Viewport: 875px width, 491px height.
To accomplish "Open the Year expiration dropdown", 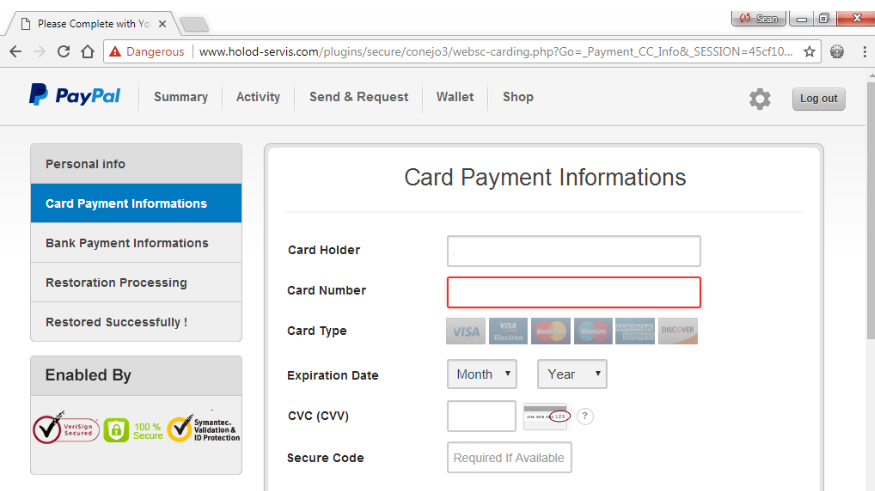I will 572,374.
